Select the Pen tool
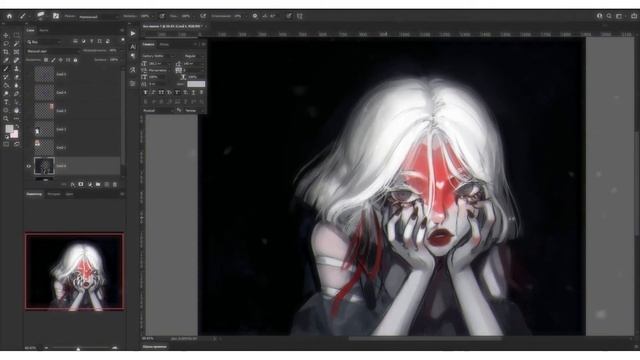The height and width of the screenshot is (360, 640). [x=16, y=93]
